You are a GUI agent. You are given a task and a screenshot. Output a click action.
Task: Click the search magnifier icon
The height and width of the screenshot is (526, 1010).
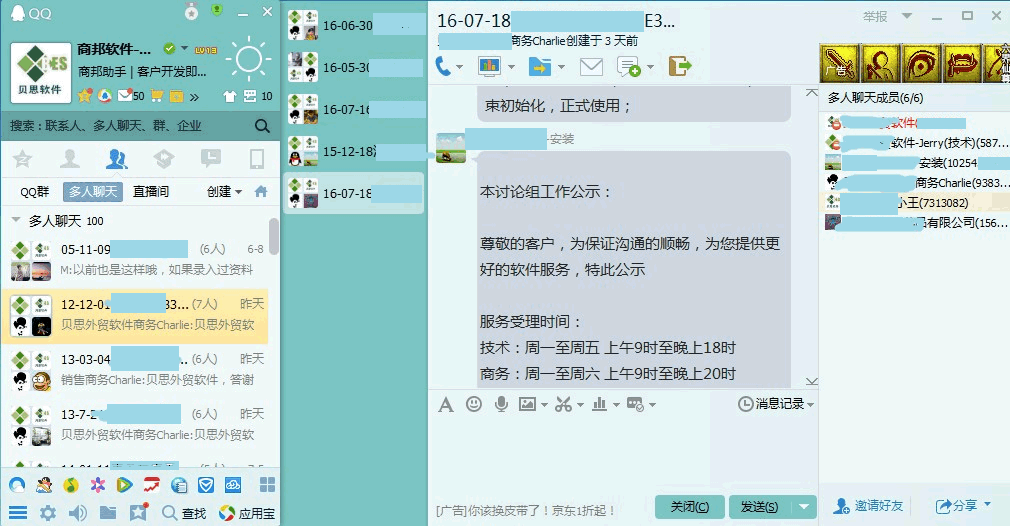pos(262,126)
